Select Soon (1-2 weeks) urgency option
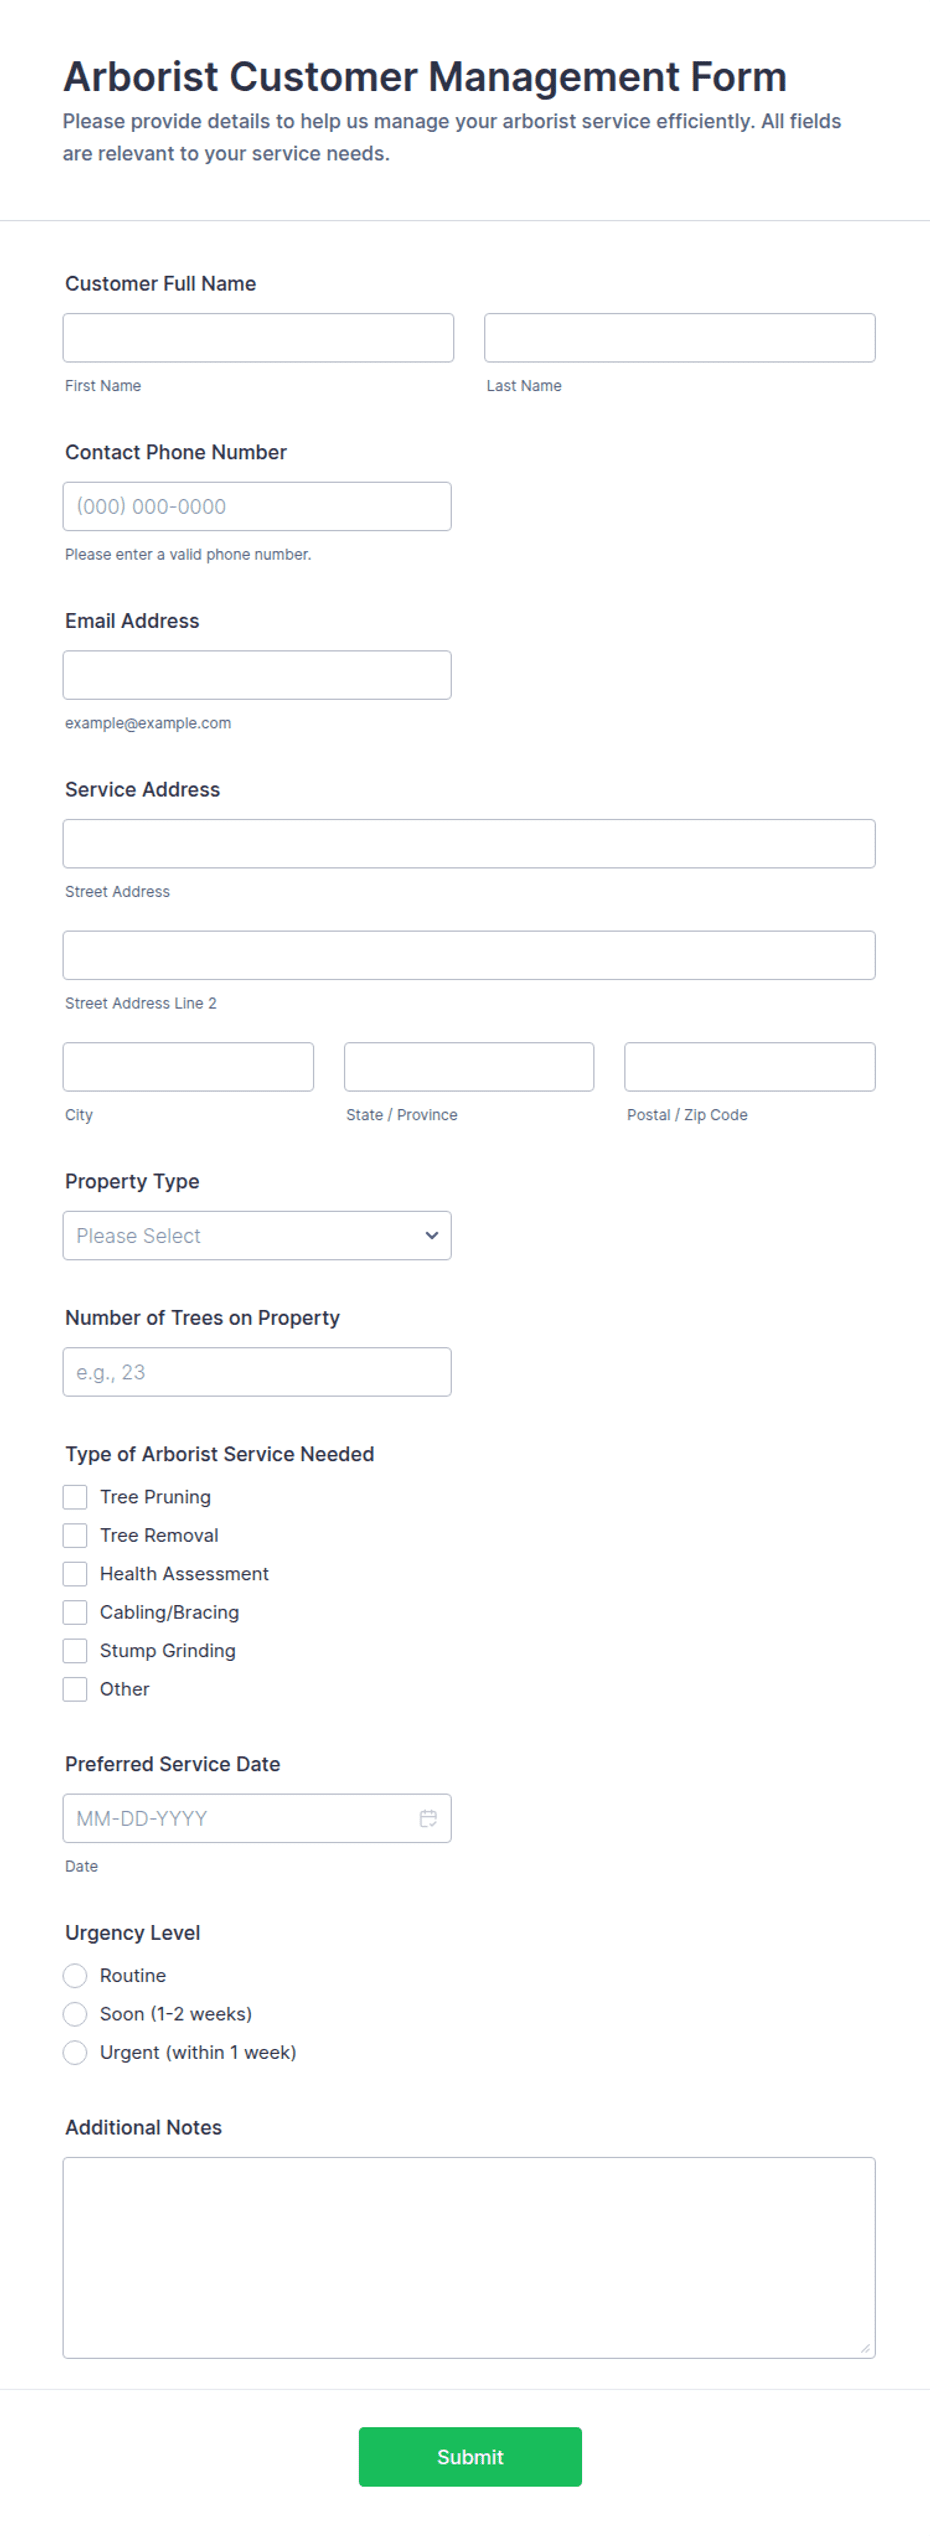This screenshot has width=930, height=2536. (75, 2013)
